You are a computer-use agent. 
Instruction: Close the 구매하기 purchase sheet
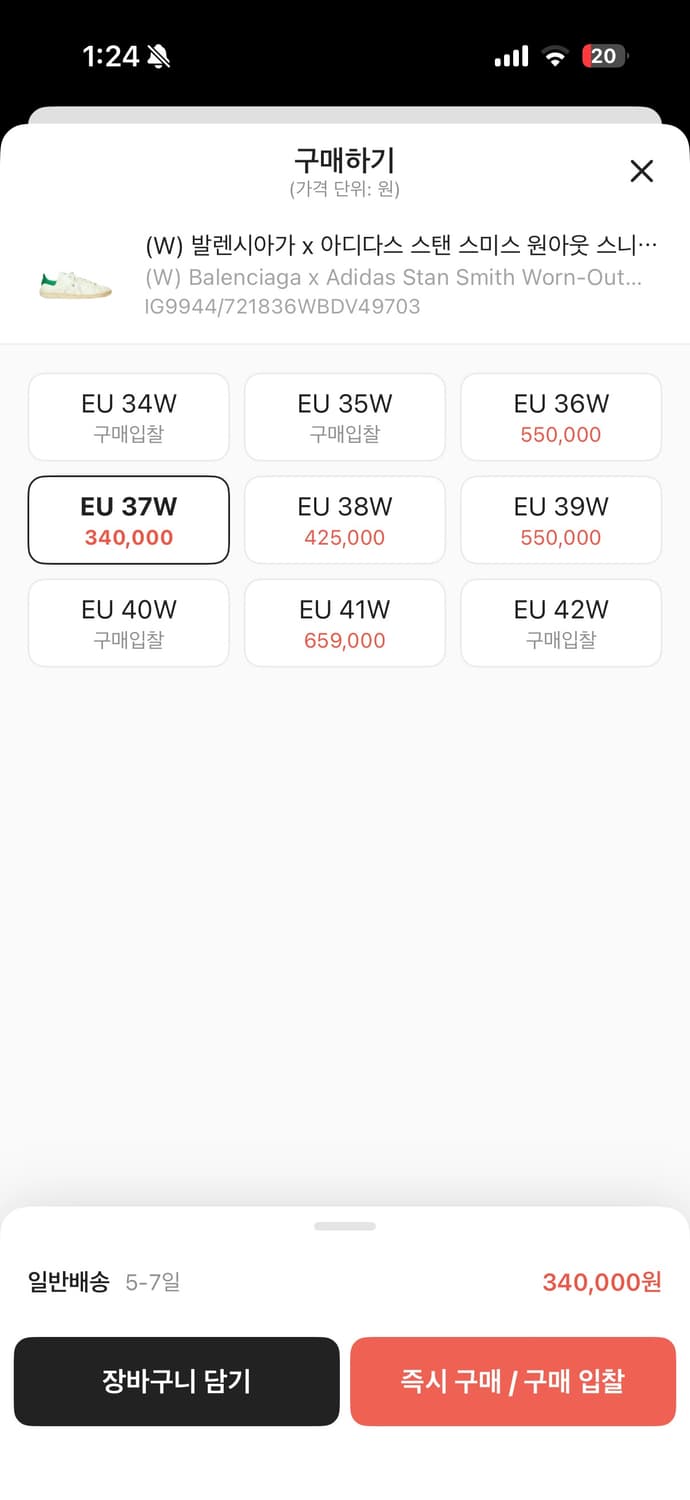coord(641,171)
